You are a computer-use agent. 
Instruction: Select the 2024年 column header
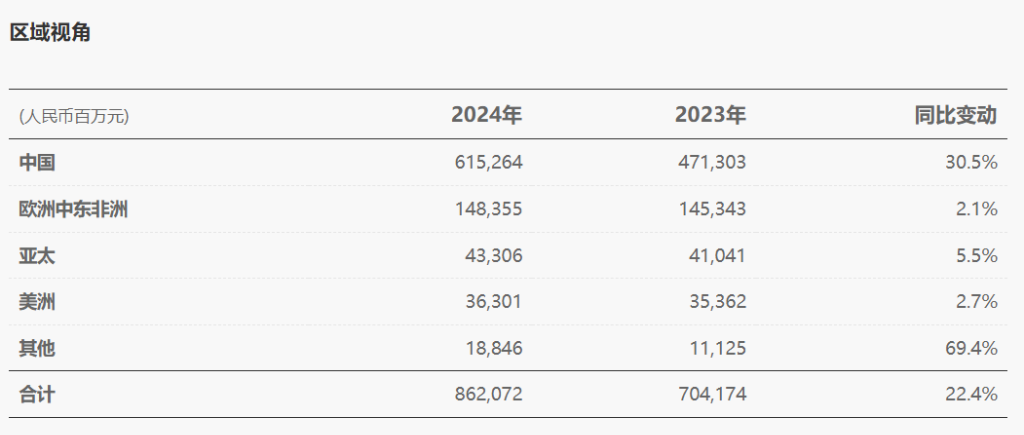click(x=487, y=115)
